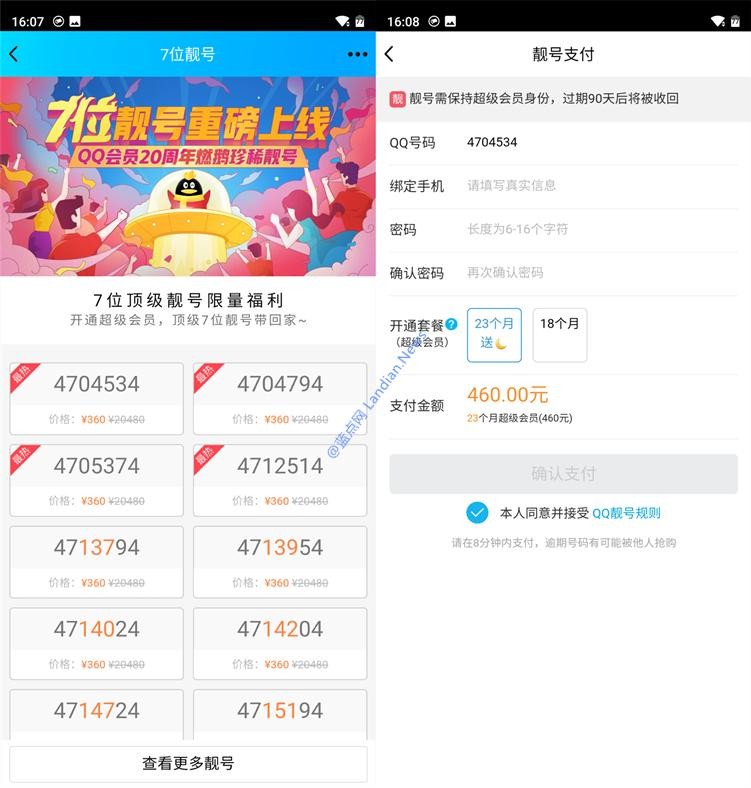Viewport: 751px width, 788px height.
Task: Select the 18个月 package option
Action: click(x=559, y=335)
